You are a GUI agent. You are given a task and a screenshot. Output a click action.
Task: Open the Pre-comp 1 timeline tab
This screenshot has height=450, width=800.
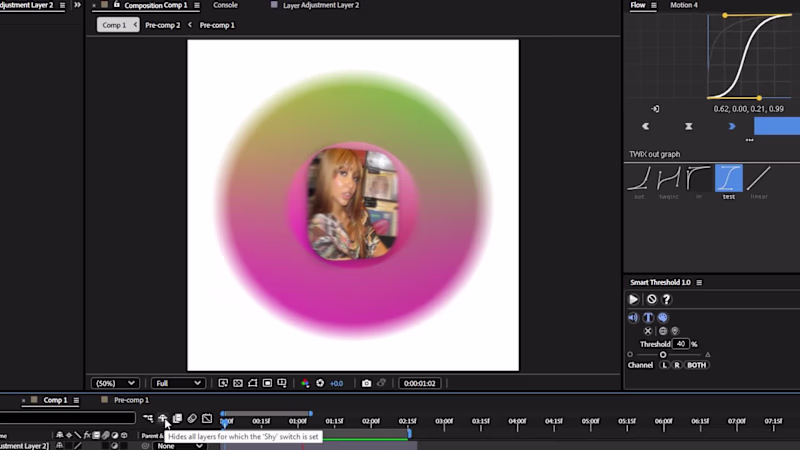132,400
